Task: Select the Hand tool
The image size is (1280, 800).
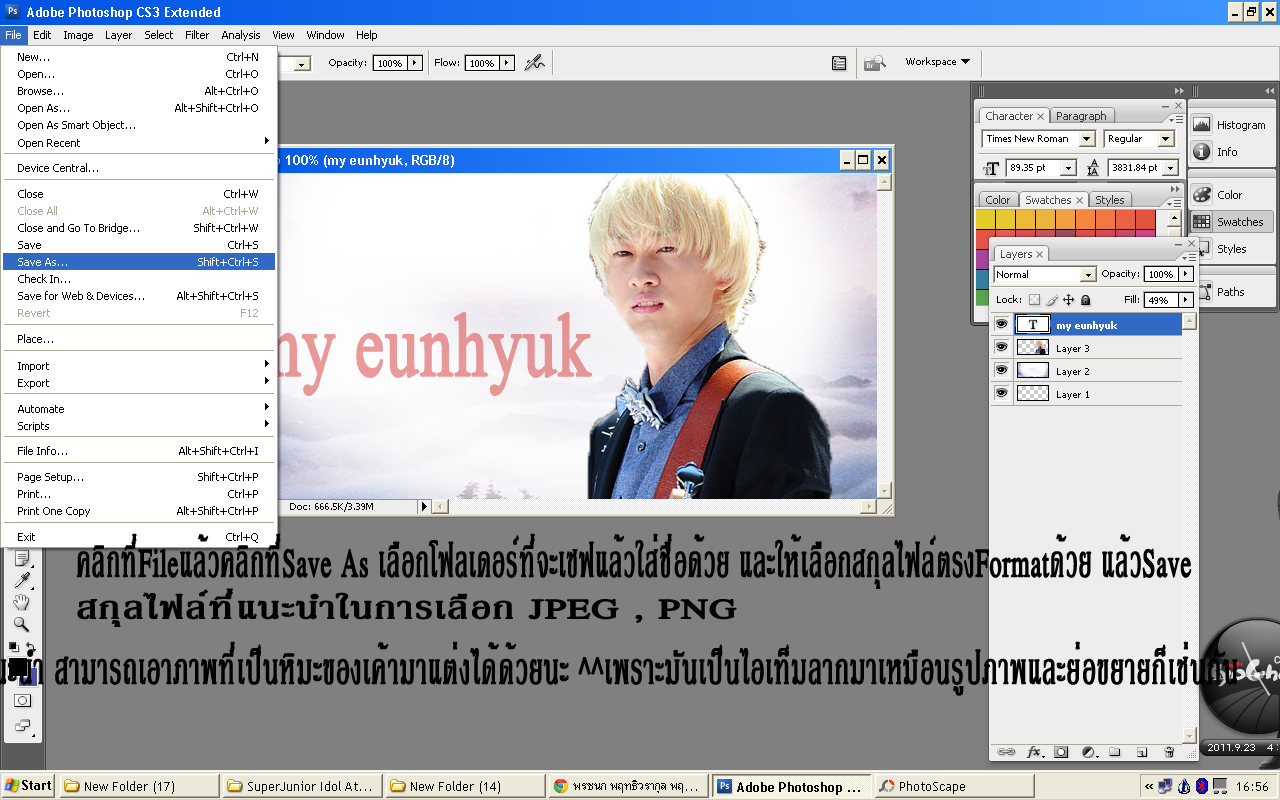Action: coord(22,602)
